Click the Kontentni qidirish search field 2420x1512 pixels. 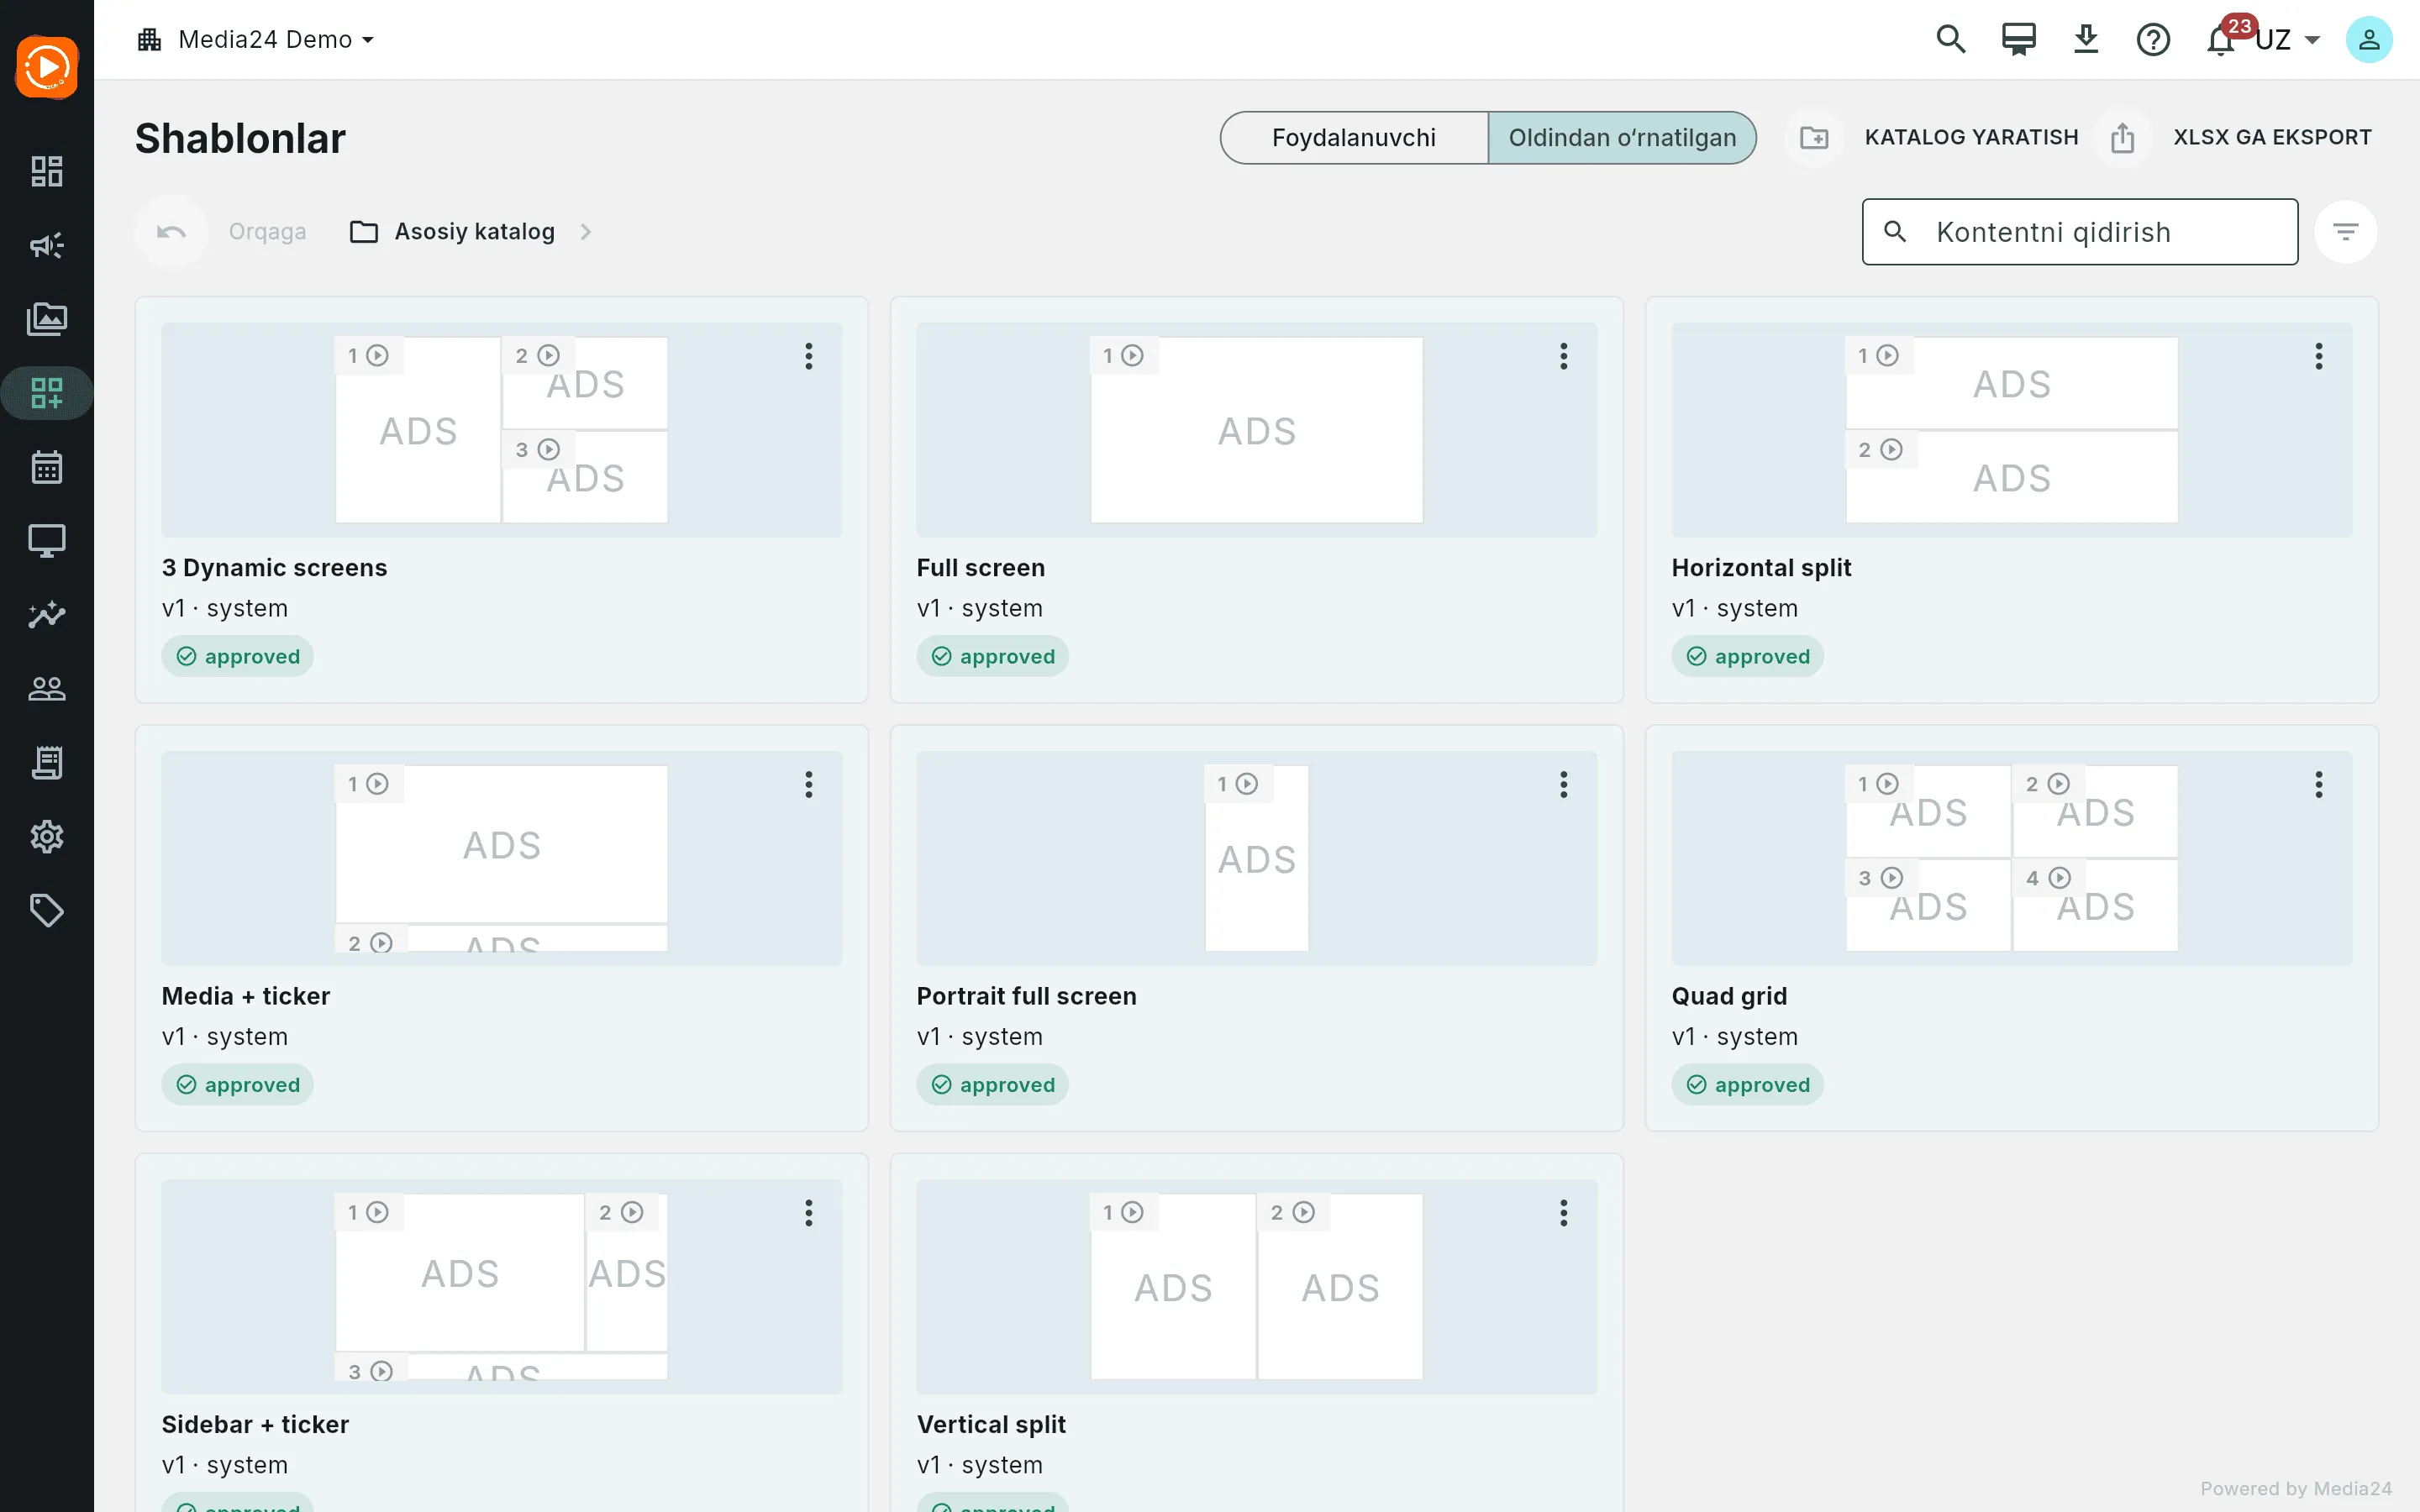click(x=2080, y=232)
